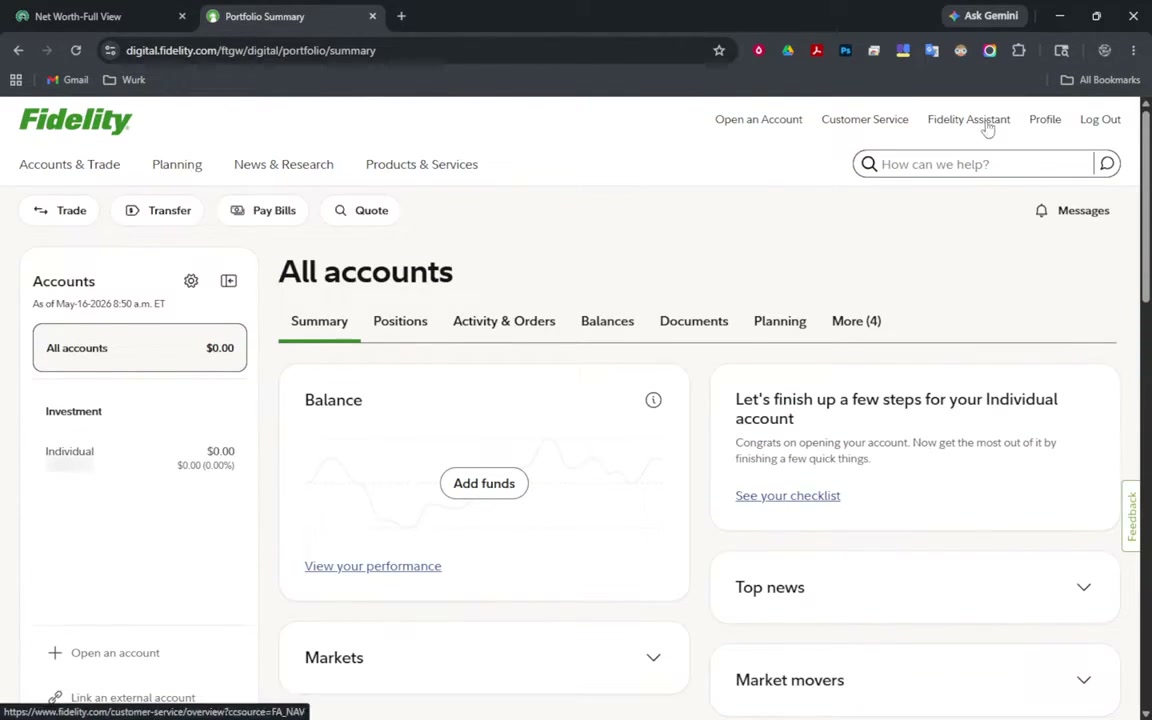Switch to the Activity & Orders tab

(504, 321)
